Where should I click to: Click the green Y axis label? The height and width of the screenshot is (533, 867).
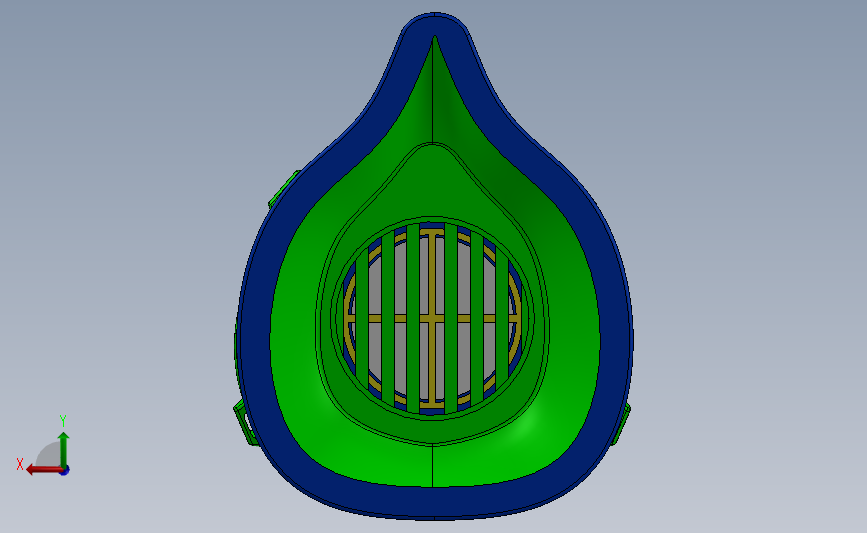tap(62, 421)
